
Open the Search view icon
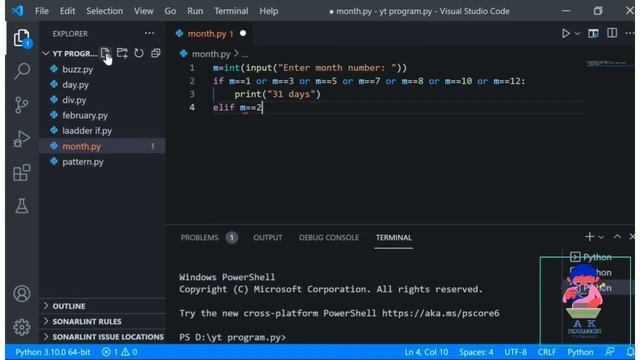click(22, 71)
